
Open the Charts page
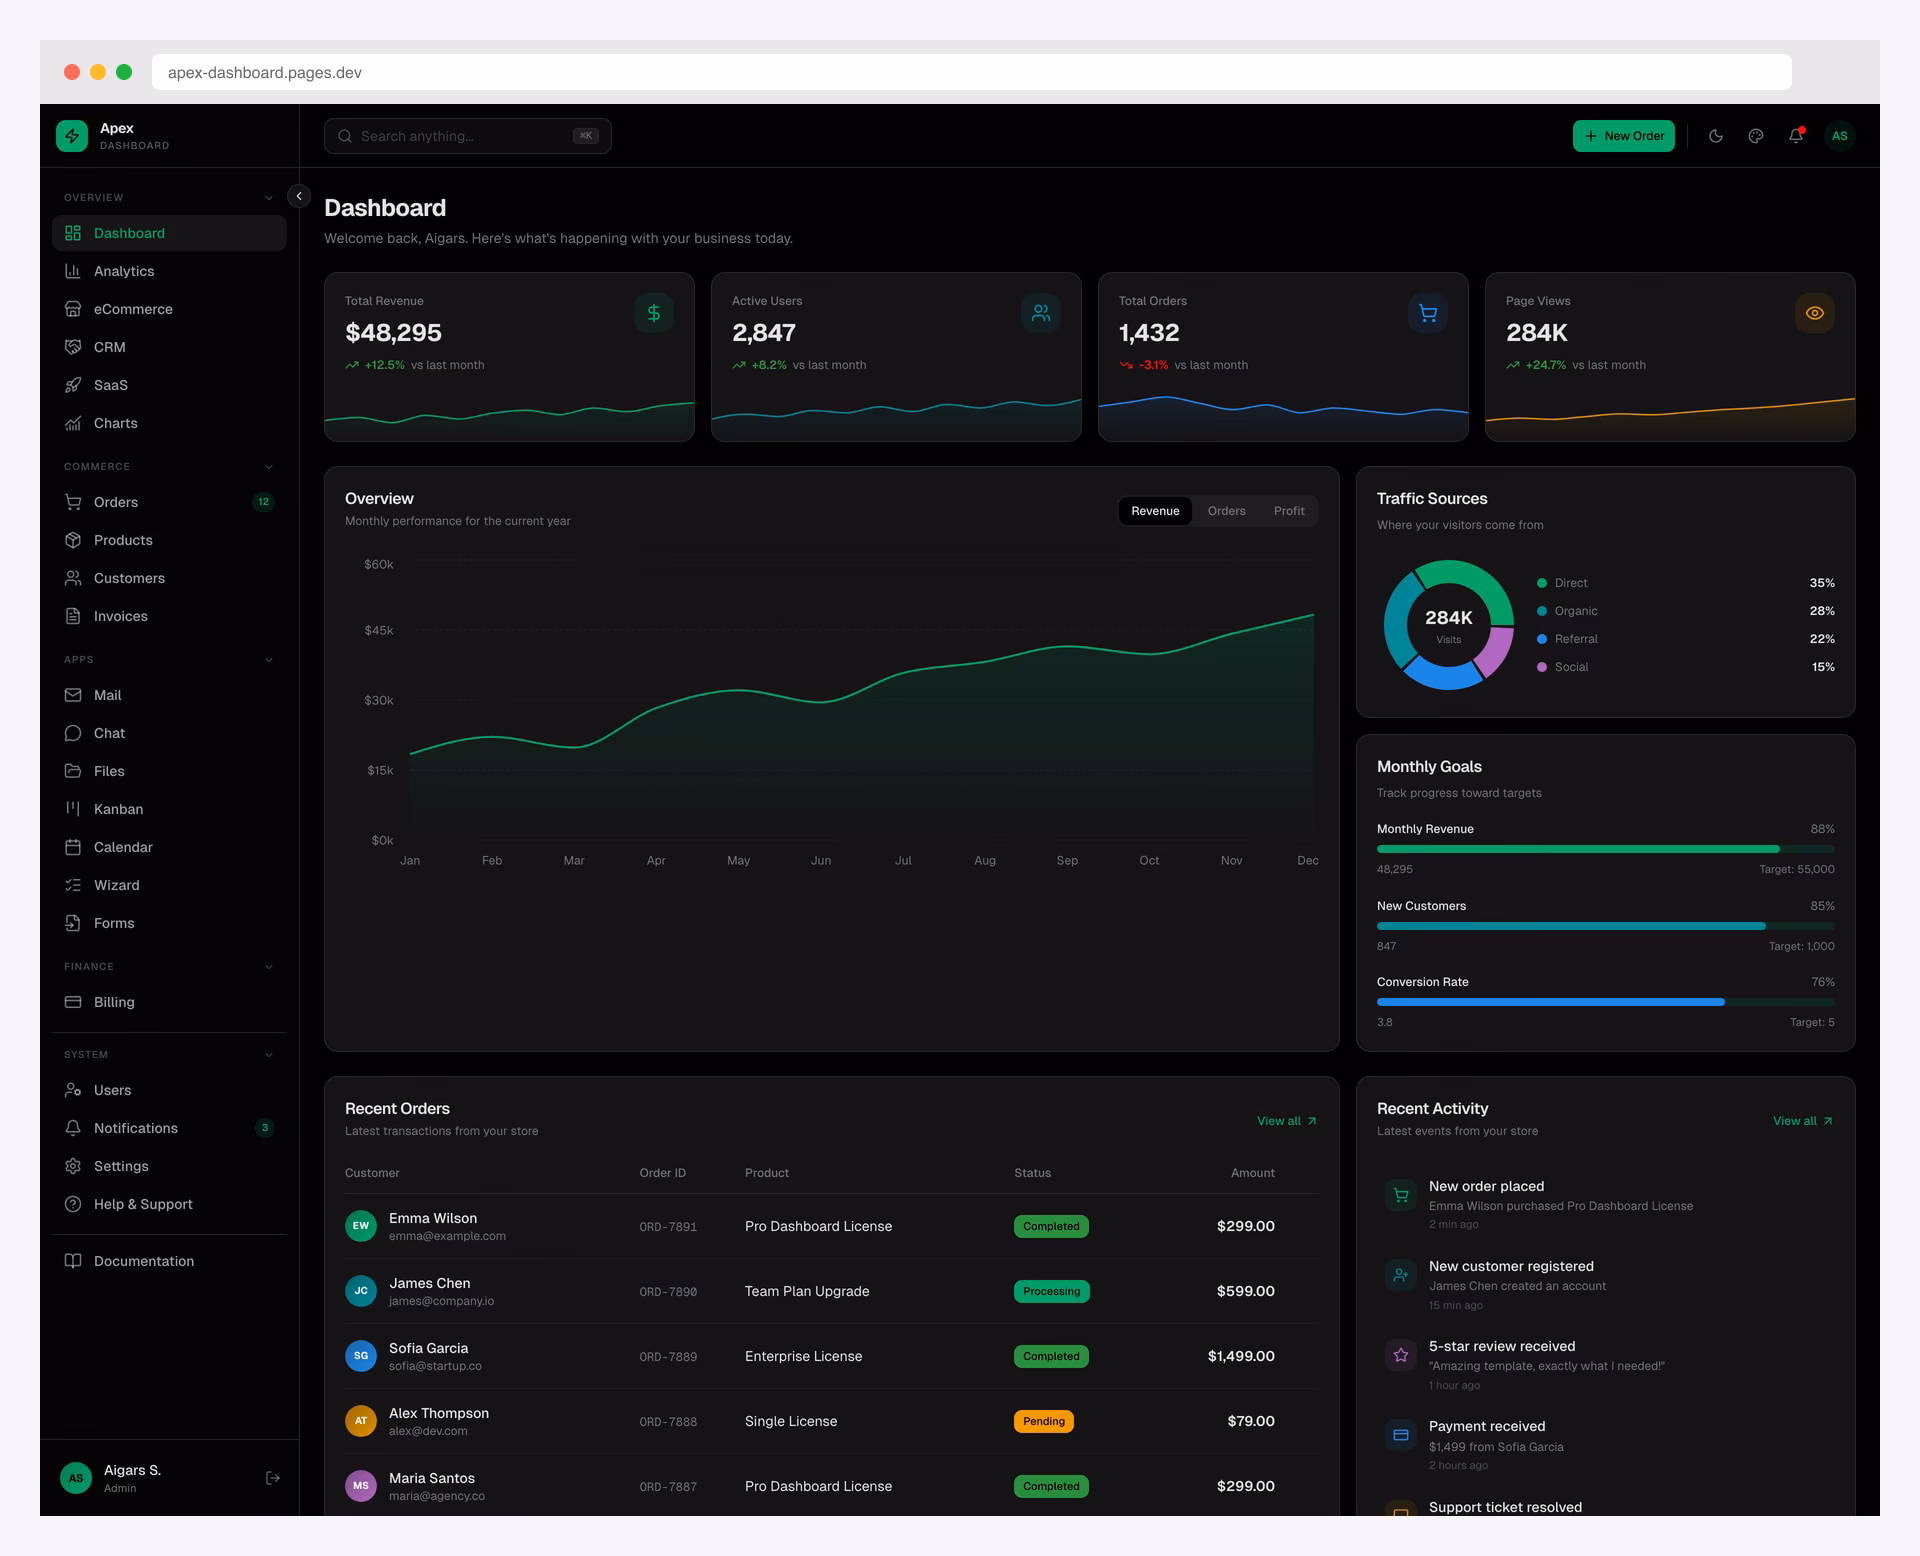169,423
